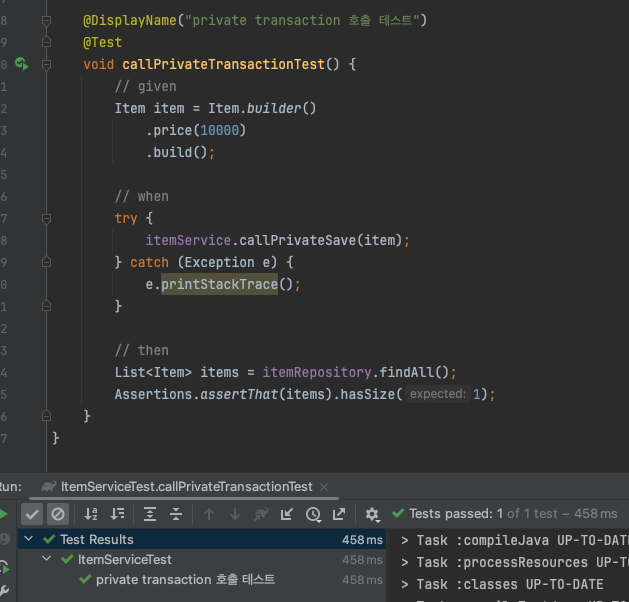Rerun tests green play button

point(4,514)
